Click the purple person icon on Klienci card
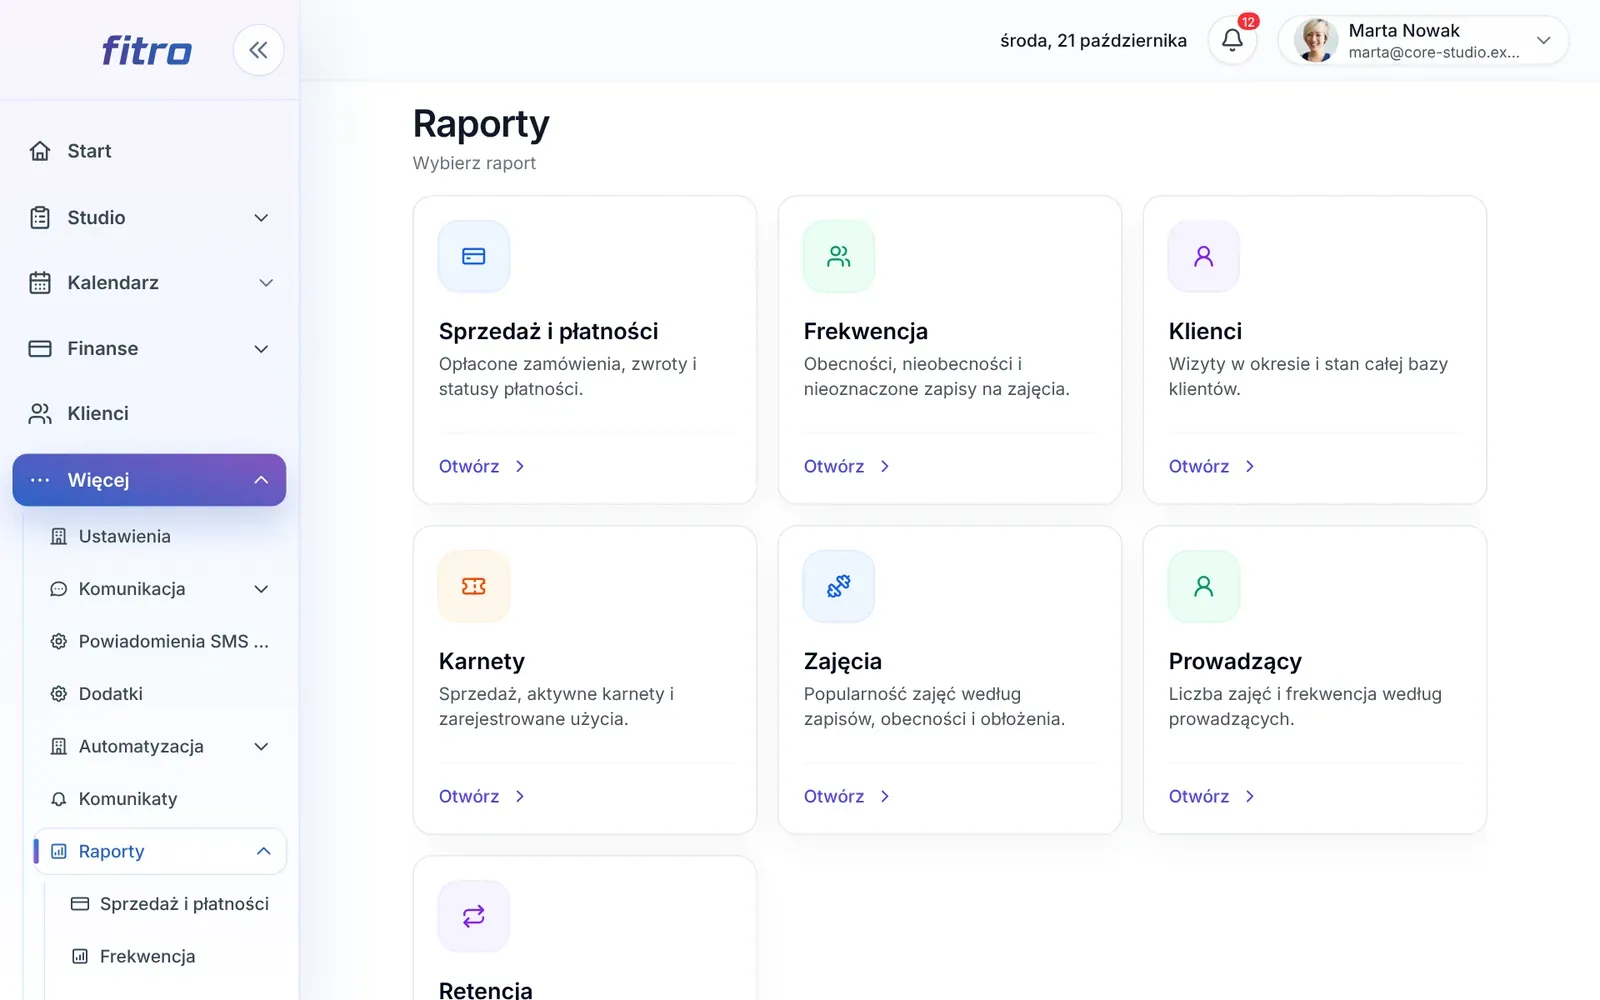Viewport: 1600px width, 1000px height. click(x=1204, y=257)
